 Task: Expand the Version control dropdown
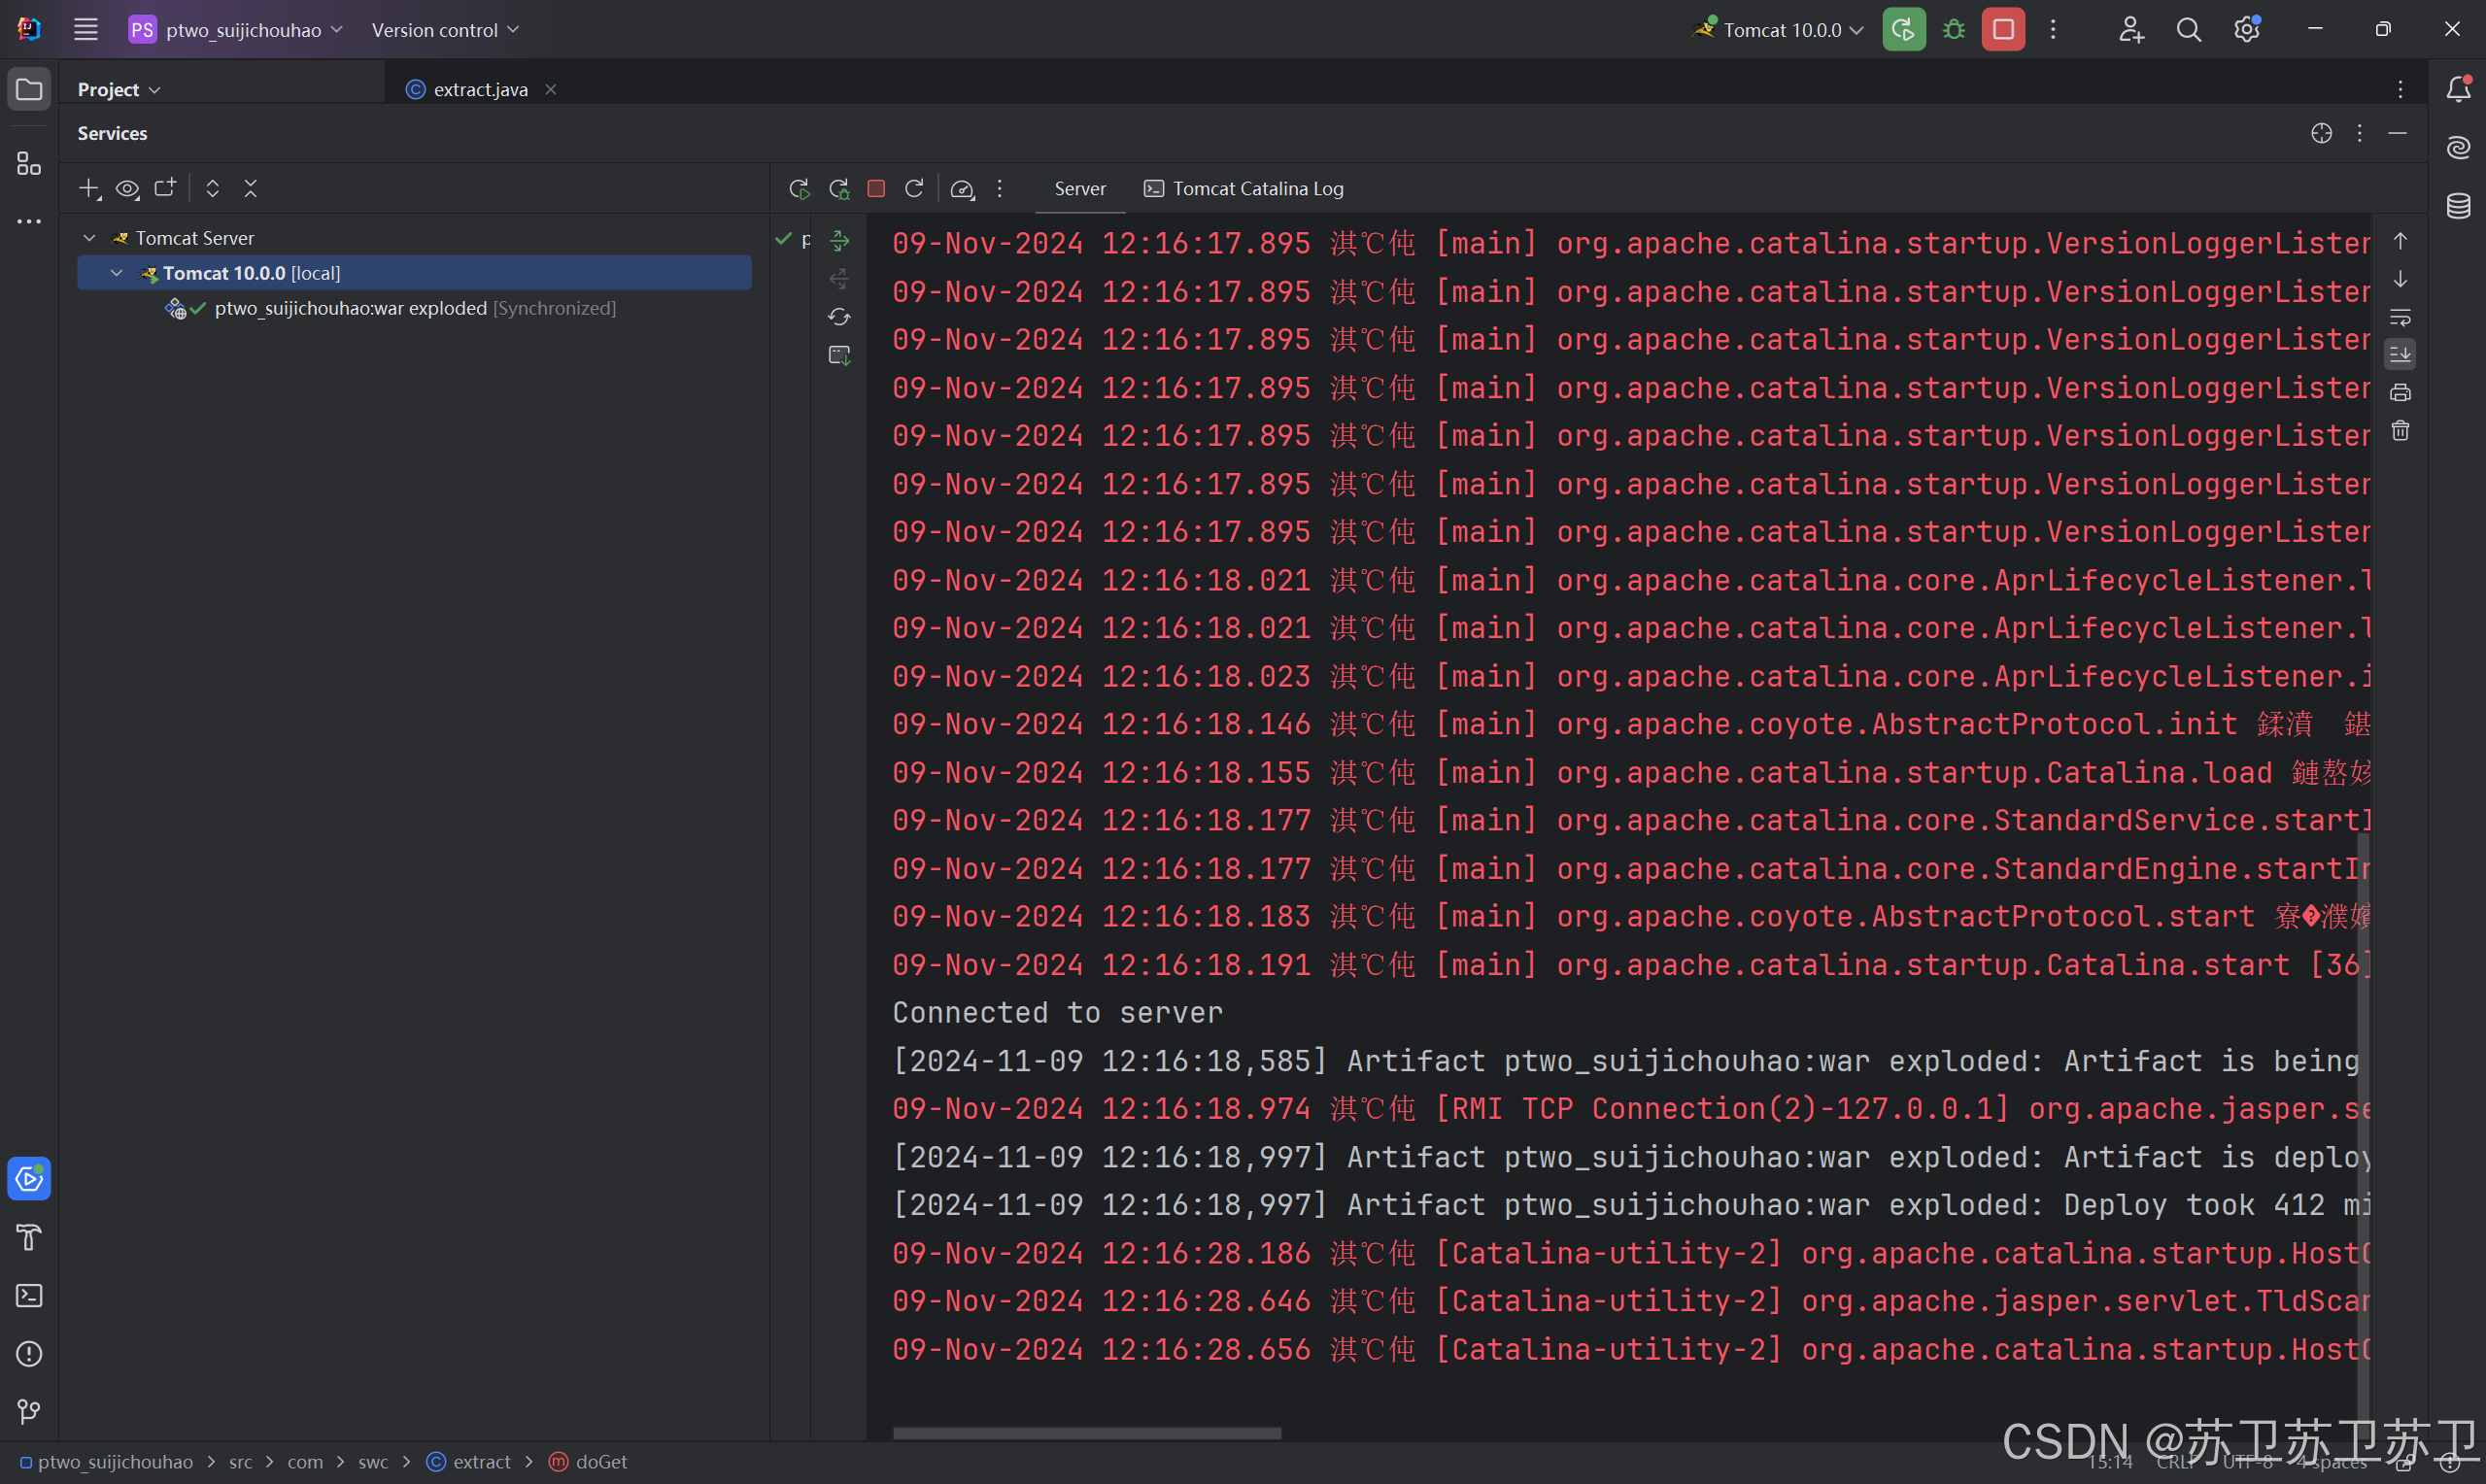445,30
